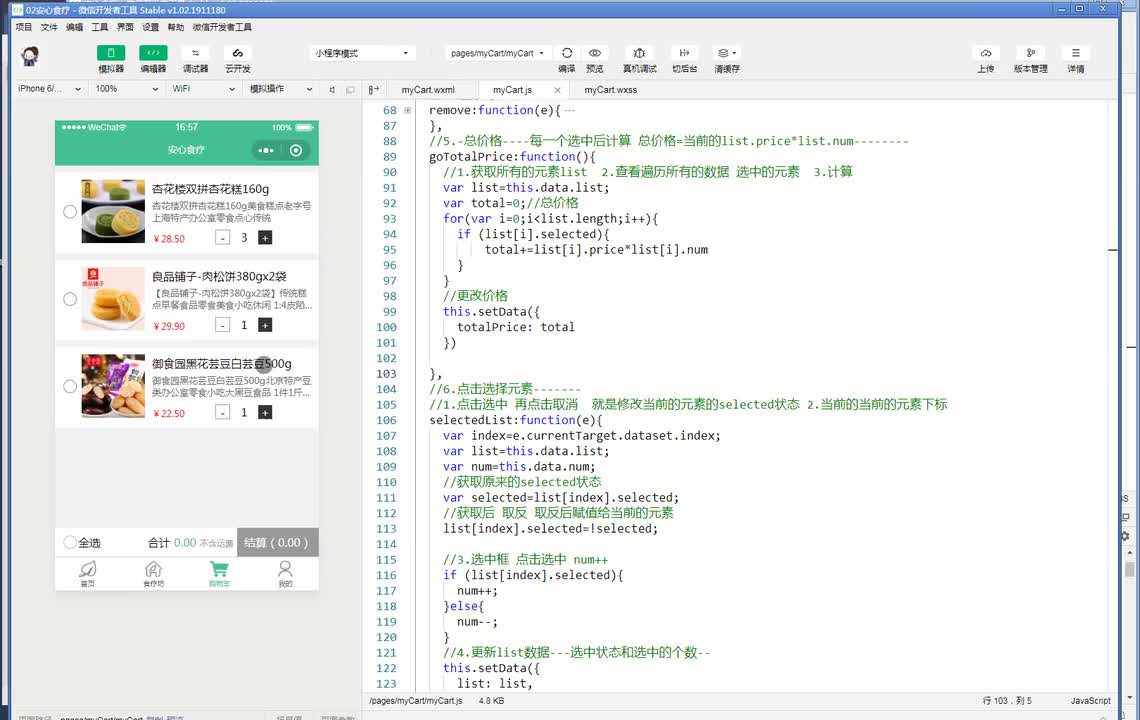This screenshot has width=1140, height=720.
Task: Toggle the 全选 select-all radio button
Action: click(x=70, y=542)
